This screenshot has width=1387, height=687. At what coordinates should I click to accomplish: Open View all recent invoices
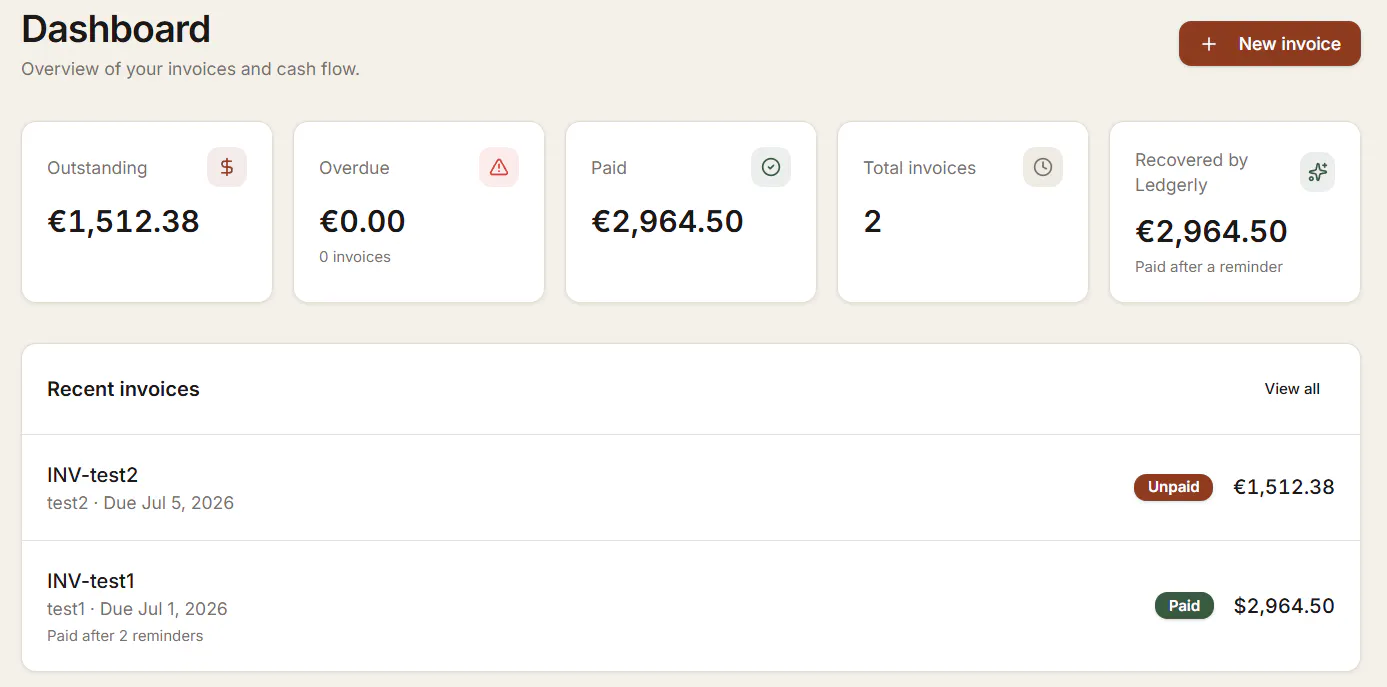tap(1292, 389)
